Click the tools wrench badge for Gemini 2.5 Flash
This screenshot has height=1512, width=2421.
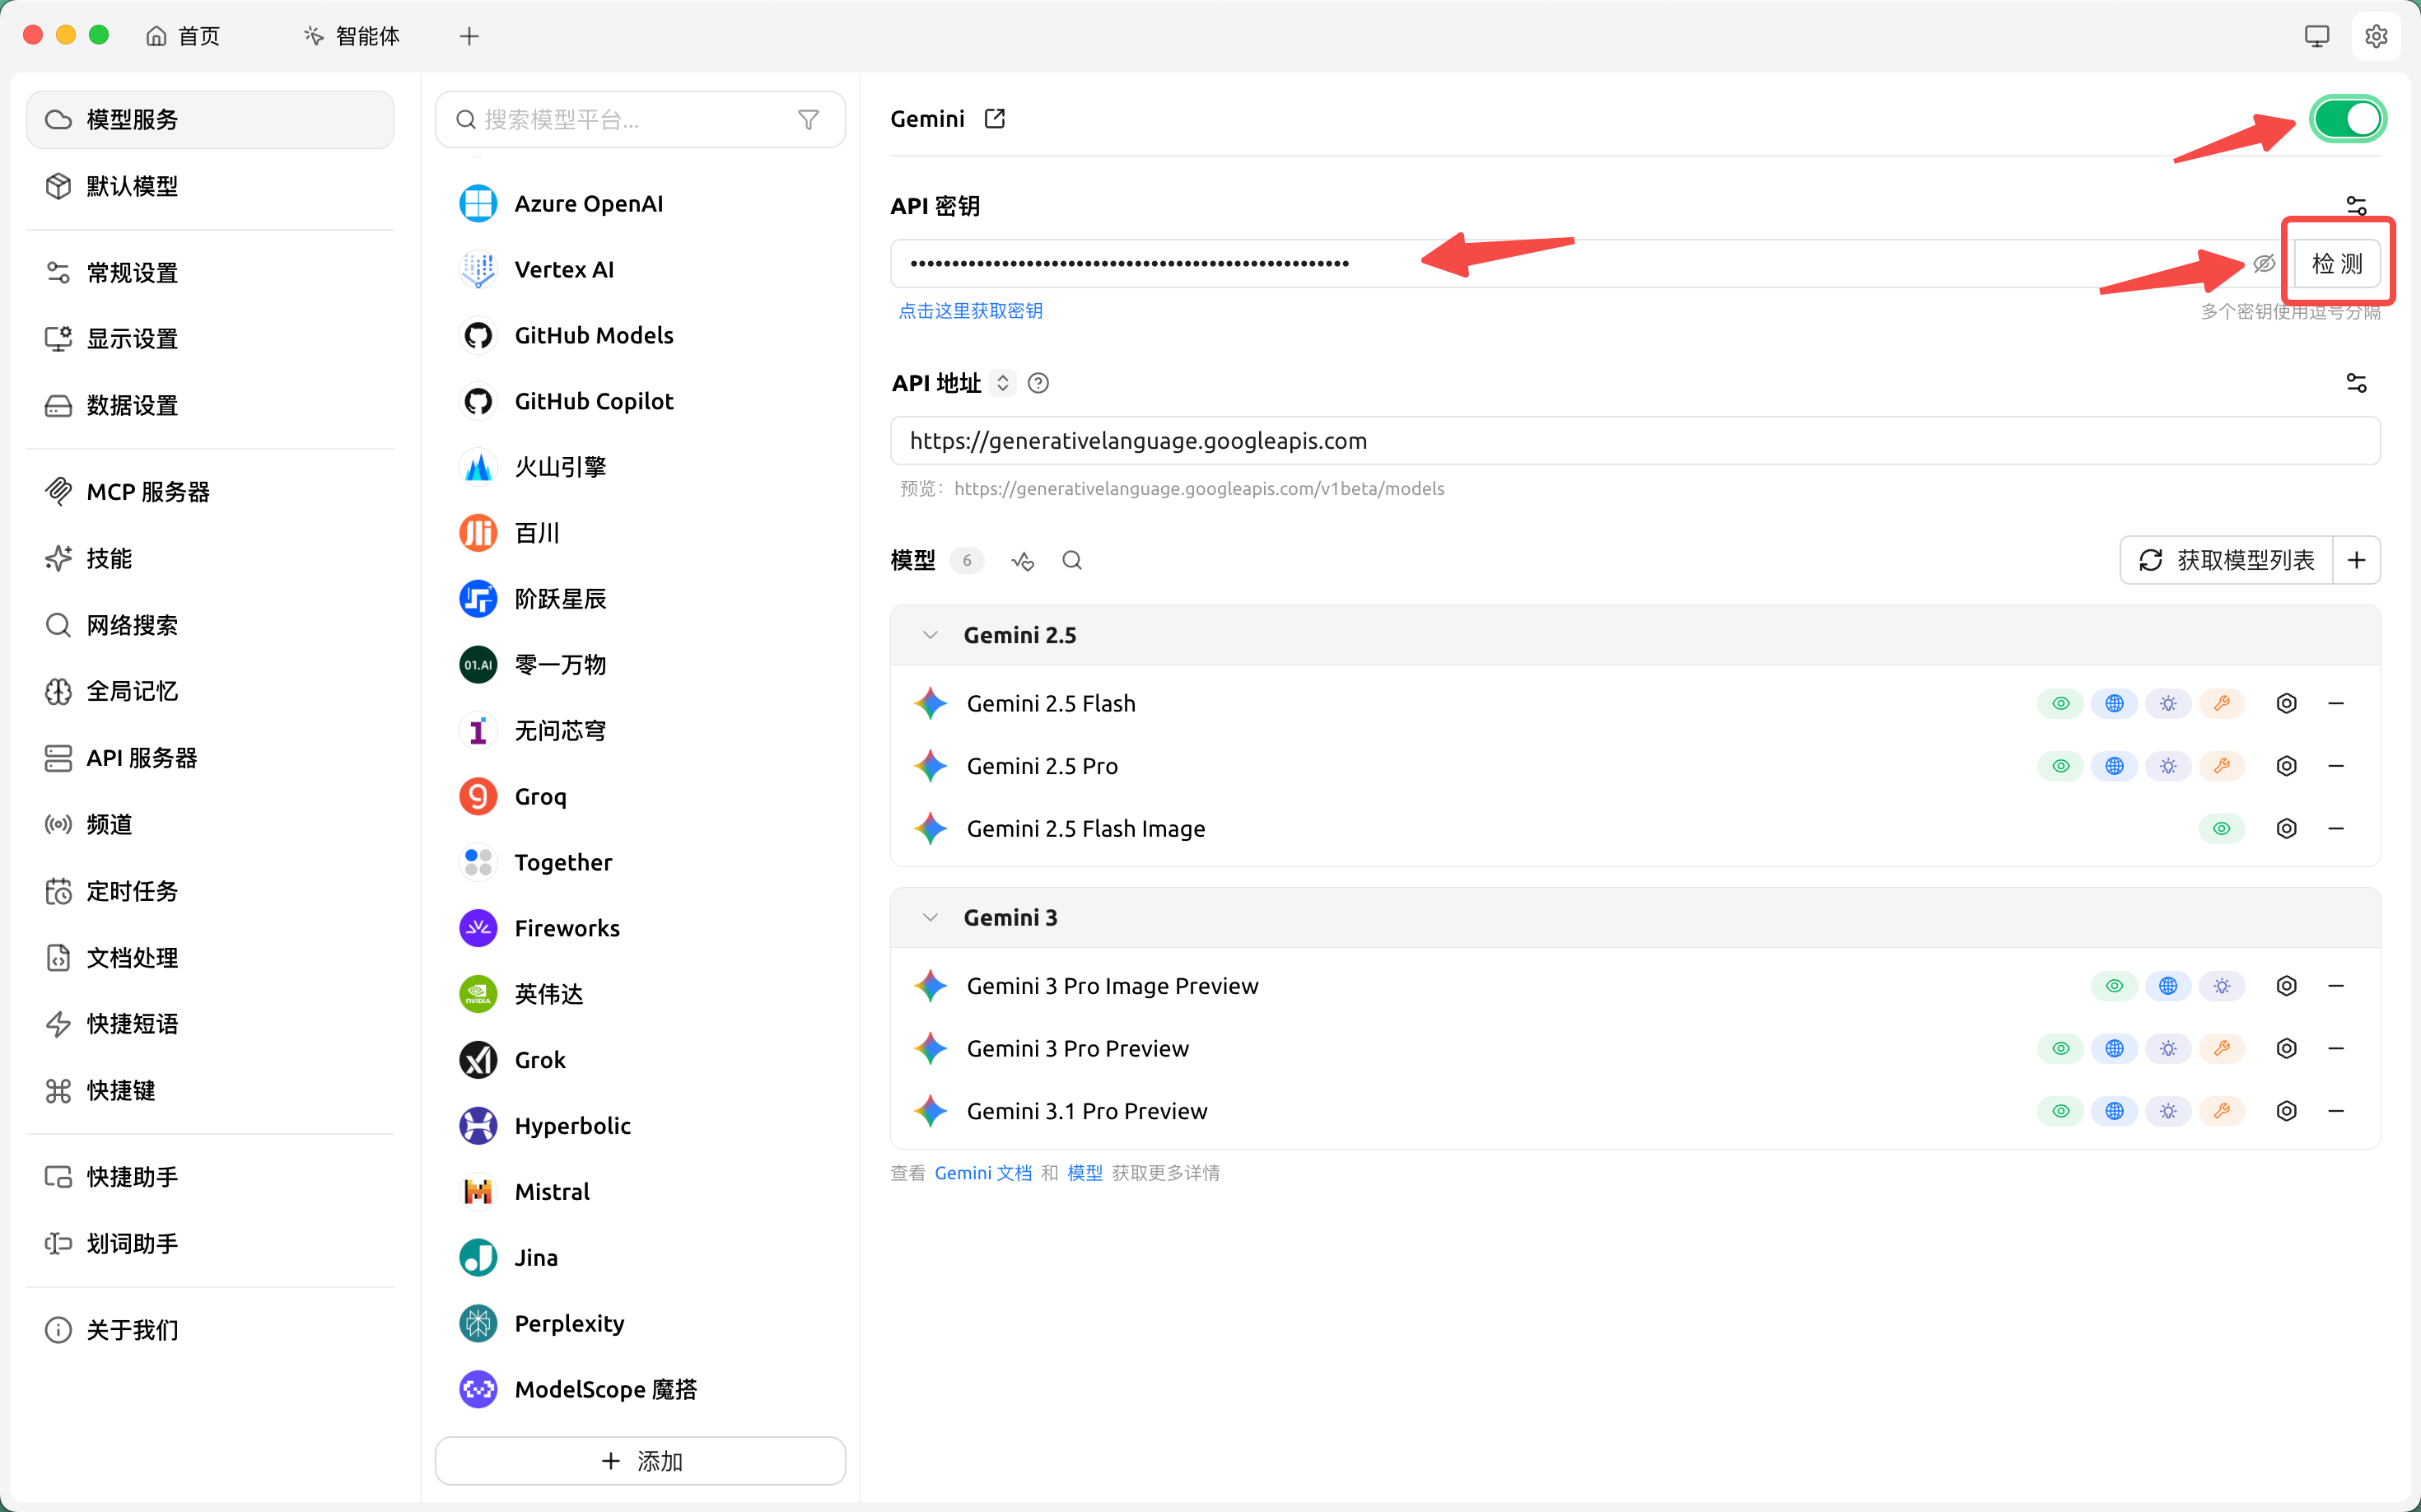pos(2221,704)
